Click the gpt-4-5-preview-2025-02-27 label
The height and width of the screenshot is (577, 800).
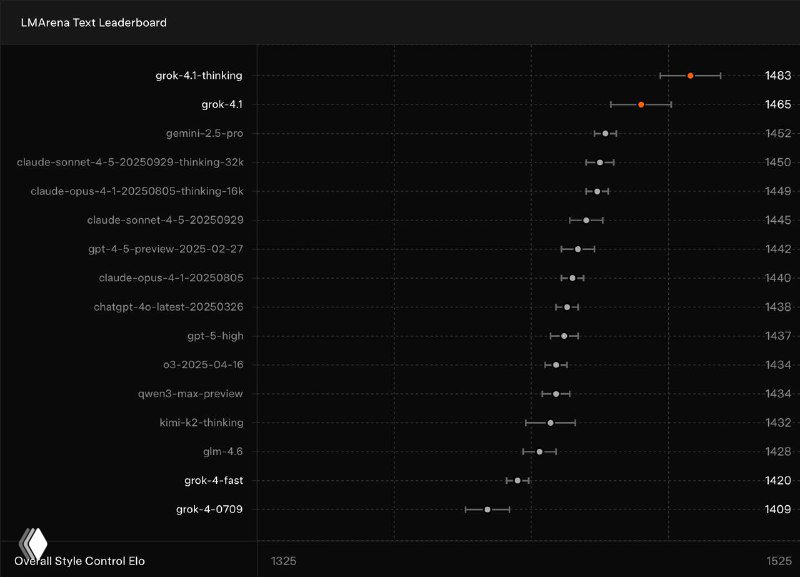166,249
